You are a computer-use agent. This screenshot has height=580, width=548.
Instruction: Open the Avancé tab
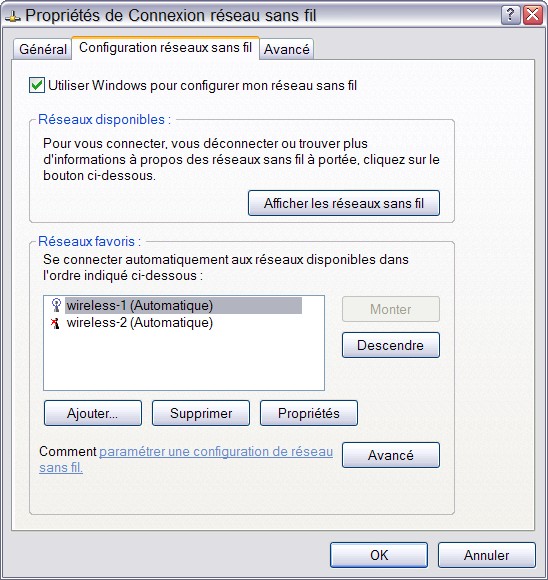tap(287, 49)
